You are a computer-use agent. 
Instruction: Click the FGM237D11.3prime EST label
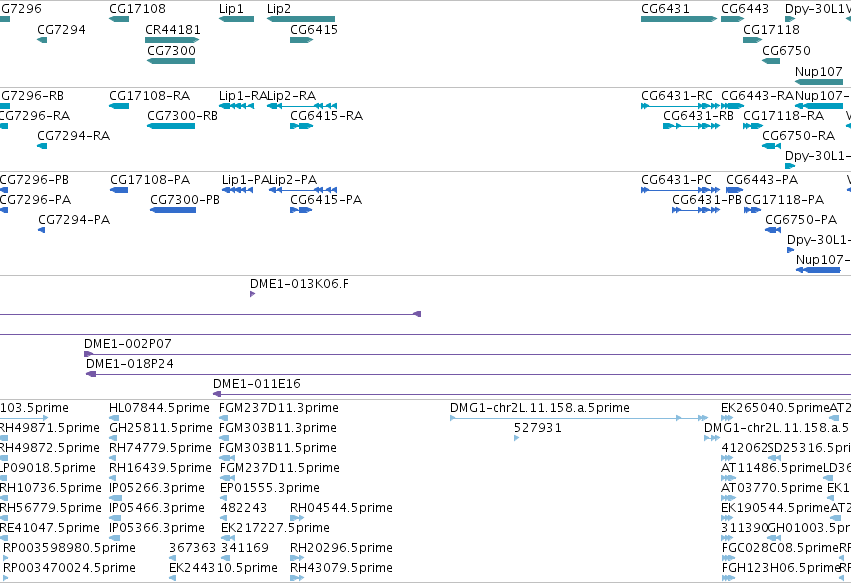point(278,408)
